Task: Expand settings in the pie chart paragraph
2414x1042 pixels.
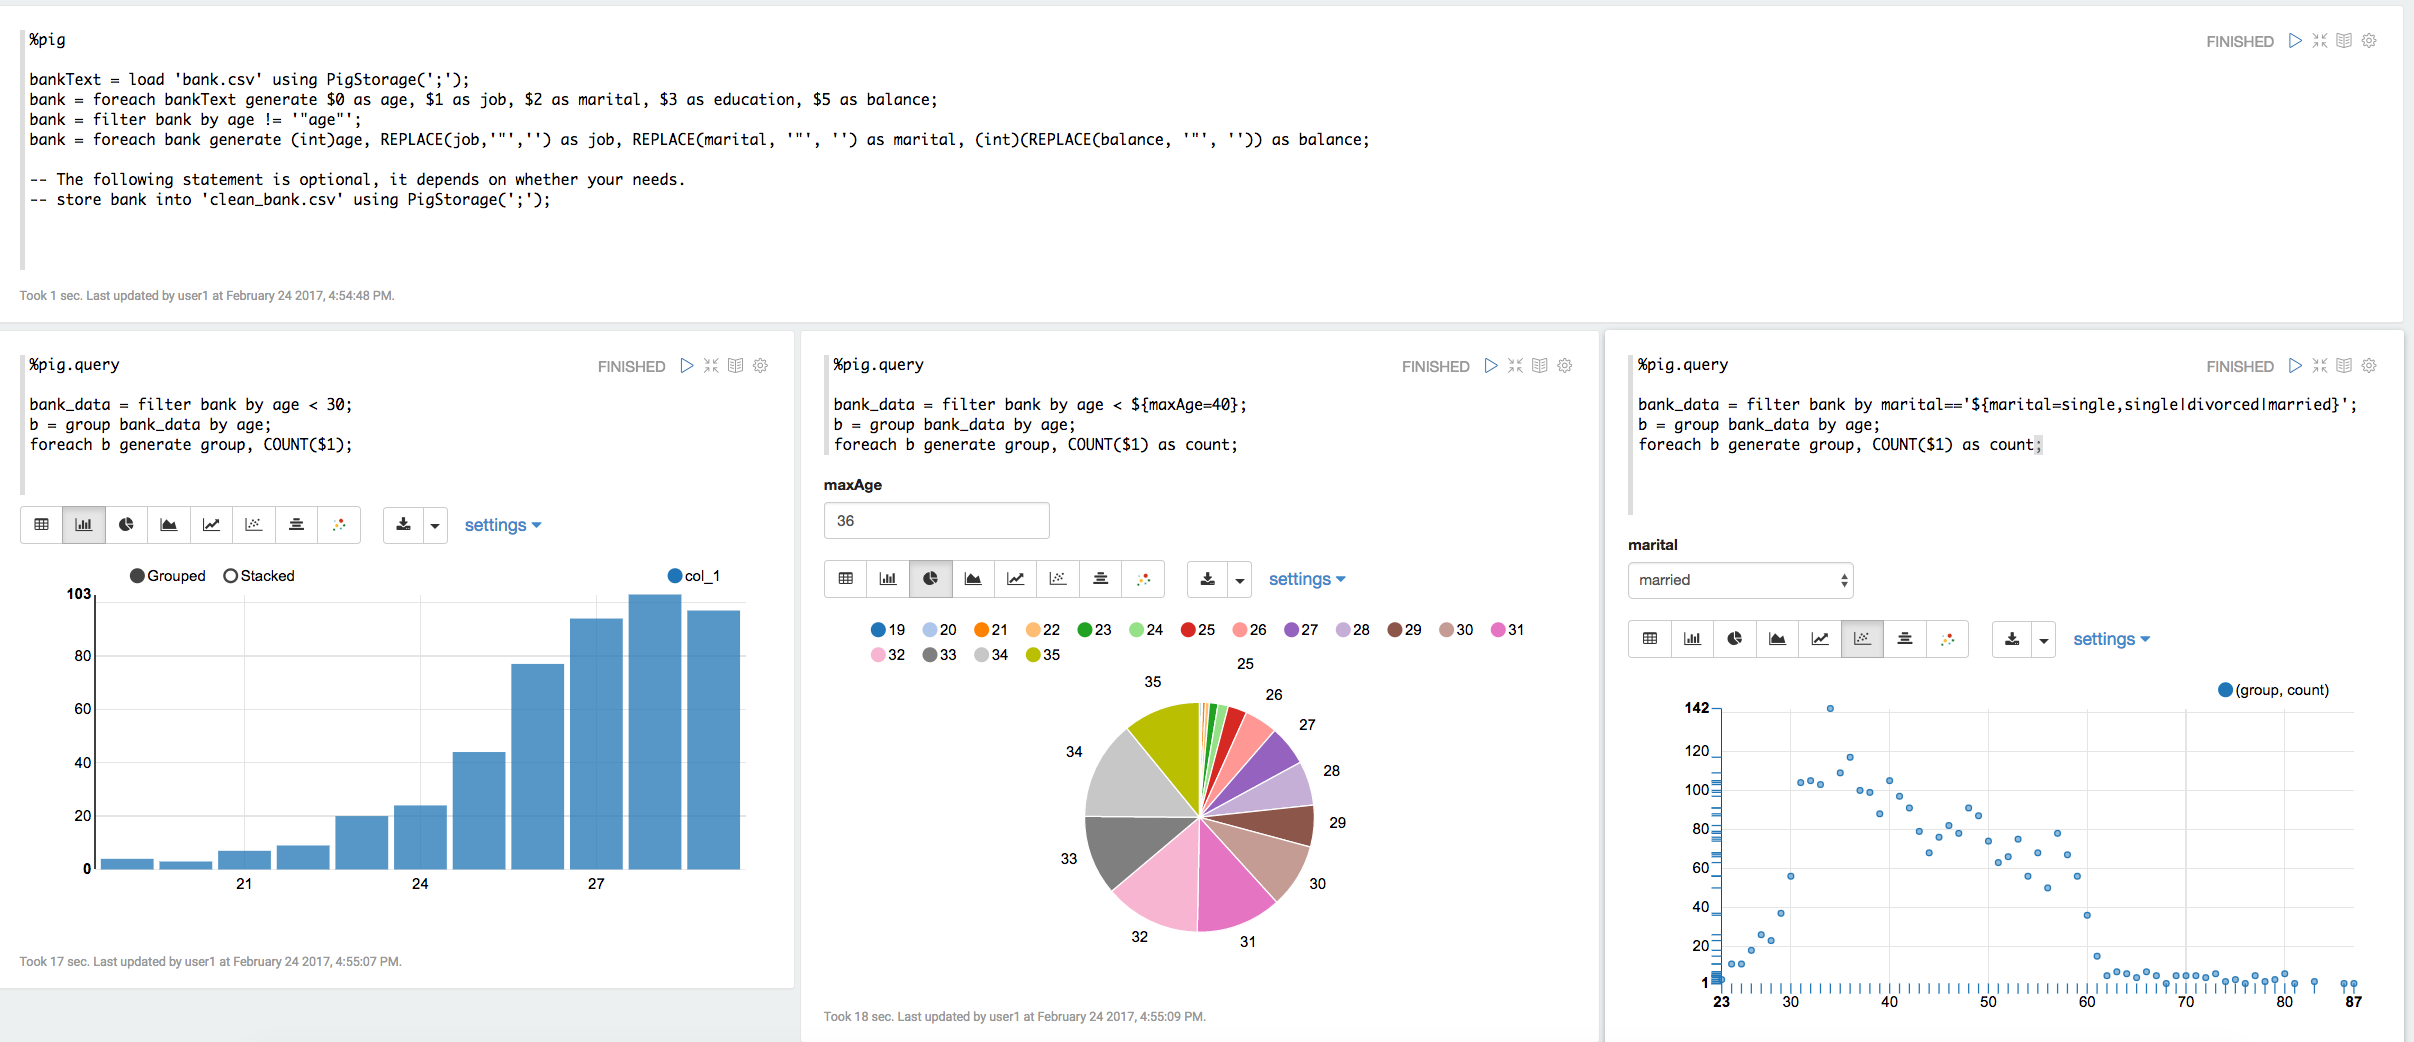Action: click(x=1306, y=579)
